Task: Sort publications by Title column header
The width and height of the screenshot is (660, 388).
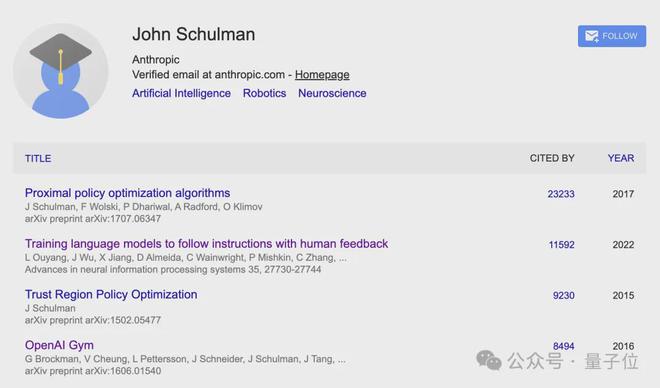Action: click(x=38, y=159)
